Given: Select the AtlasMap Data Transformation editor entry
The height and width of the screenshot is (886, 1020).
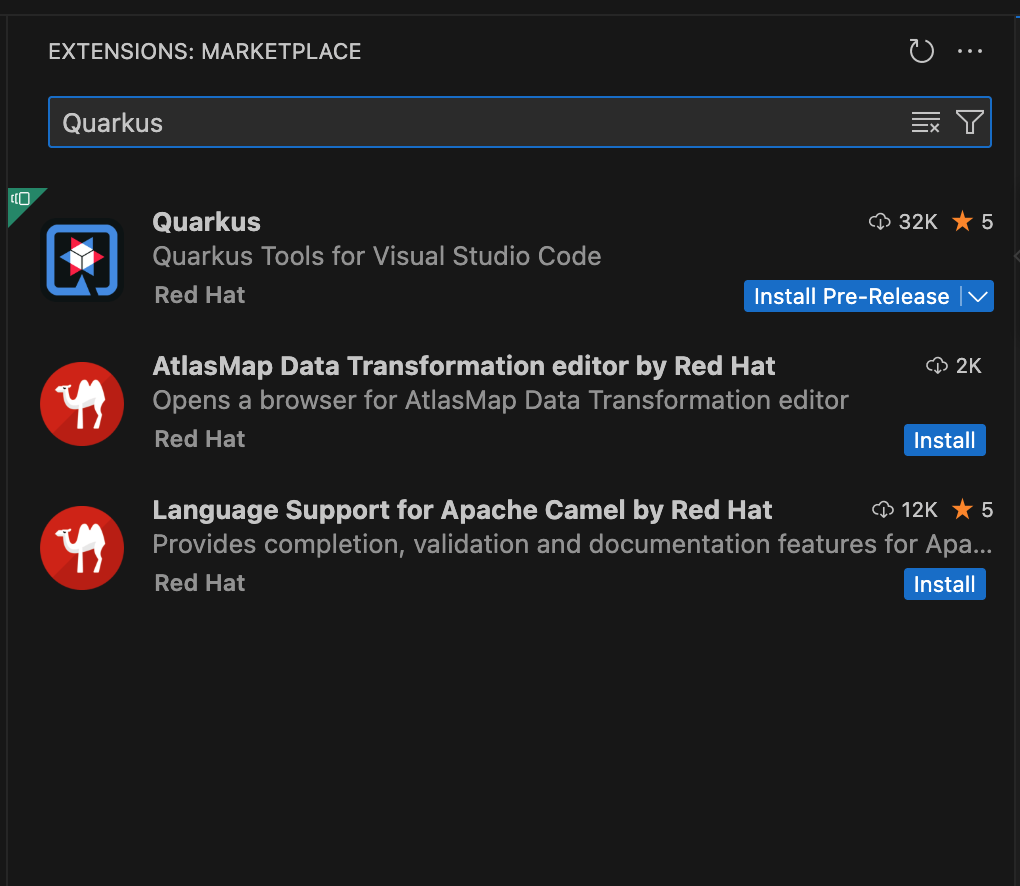Looking at the screenshot, I should coord(463,366).
